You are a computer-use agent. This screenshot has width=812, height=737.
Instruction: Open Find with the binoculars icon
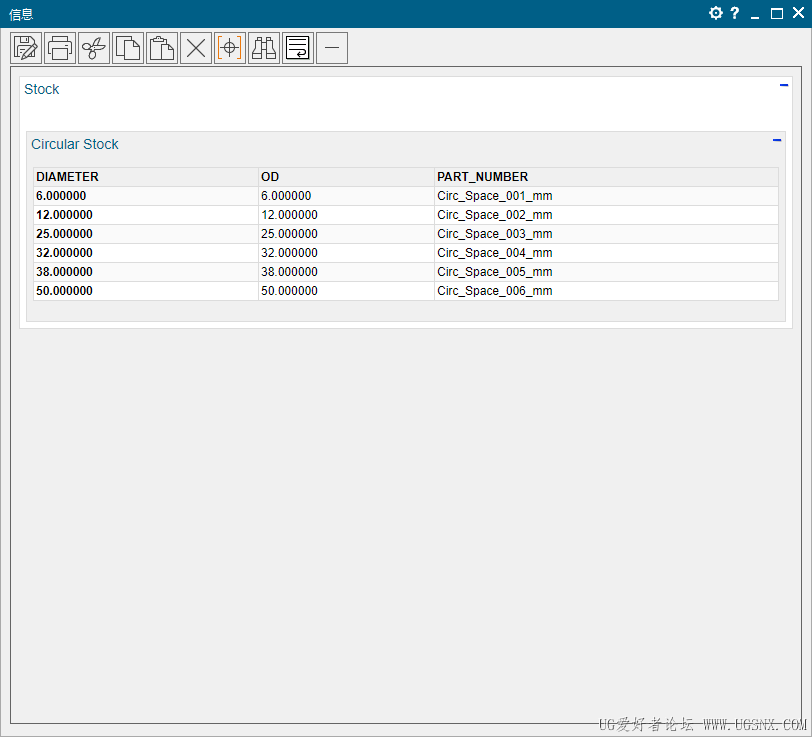[x=264, y=48]
